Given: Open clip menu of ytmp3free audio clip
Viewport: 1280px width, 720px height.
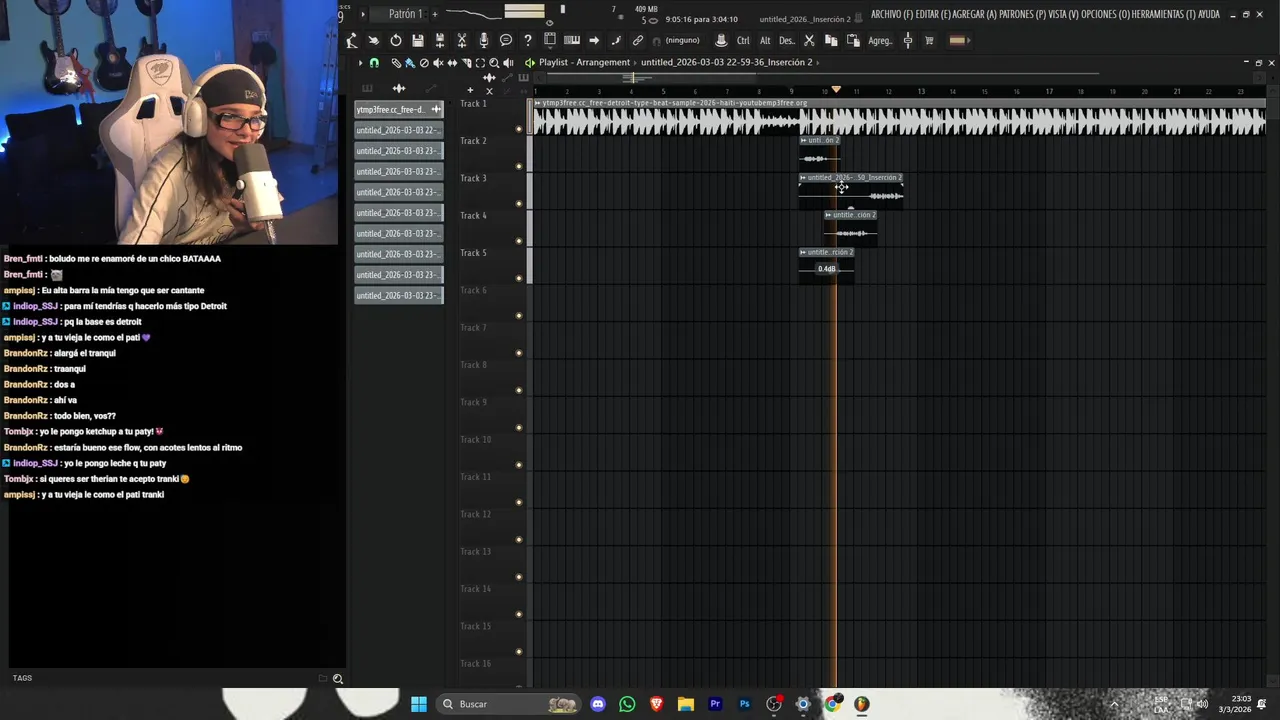Looking at the screenshot, I should pos(538,103).
